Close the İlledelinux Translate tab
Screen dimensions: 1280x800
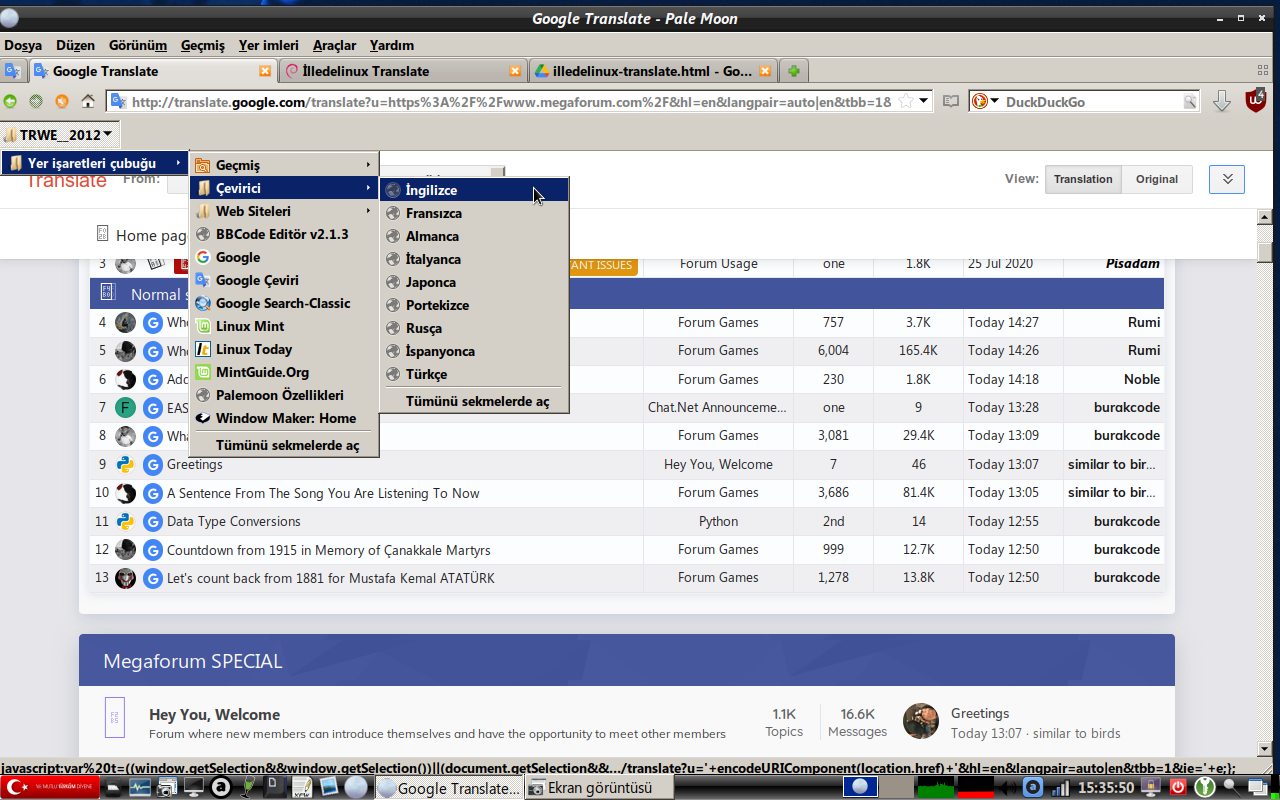click(x=515, y=71)
